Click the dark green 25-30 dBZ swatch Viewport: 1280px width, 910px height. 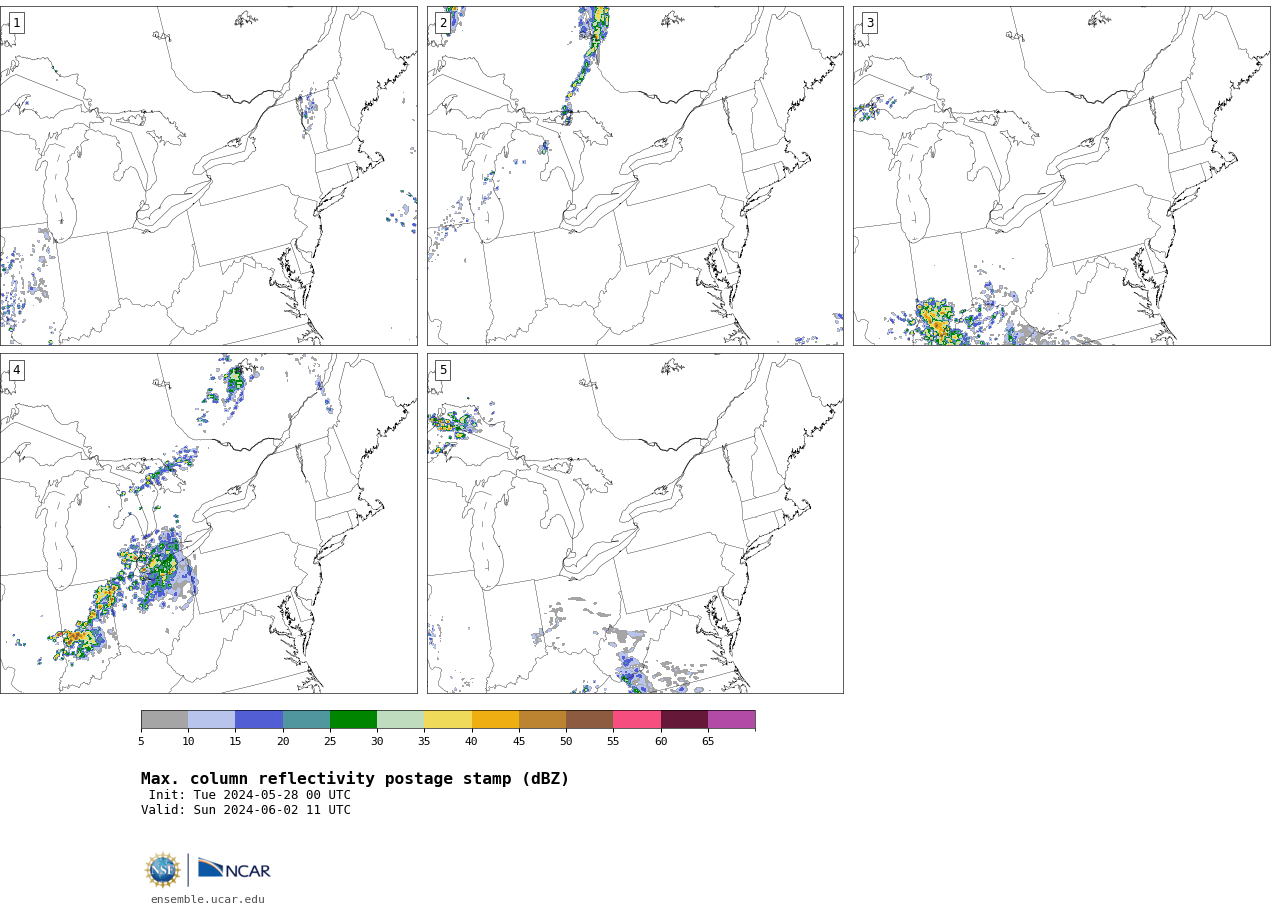(x=353, y=720)
